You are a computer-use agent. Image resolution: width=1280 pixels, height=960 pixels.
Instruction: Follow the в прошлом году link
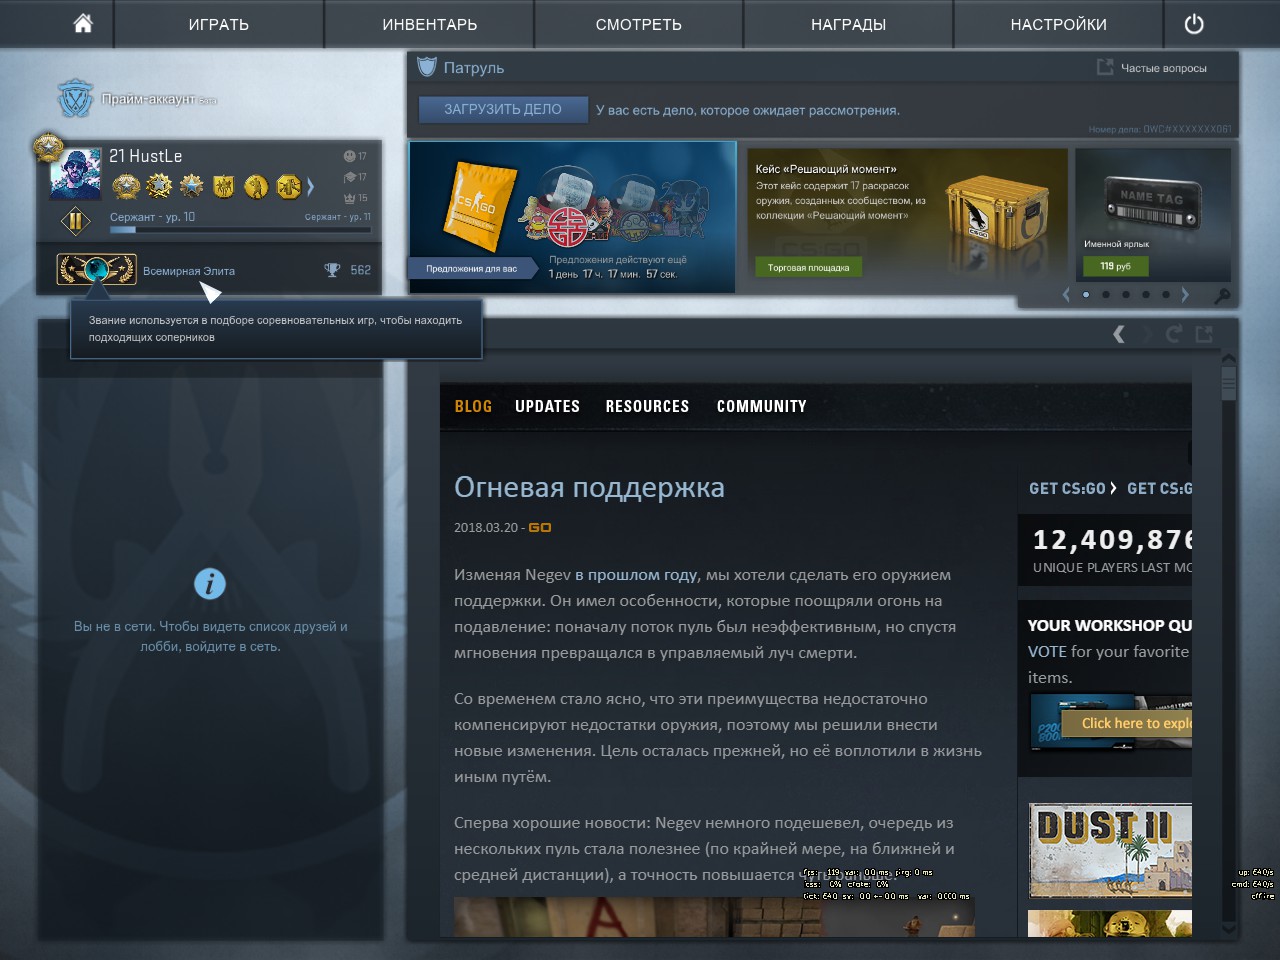click(x=636, y=575)
